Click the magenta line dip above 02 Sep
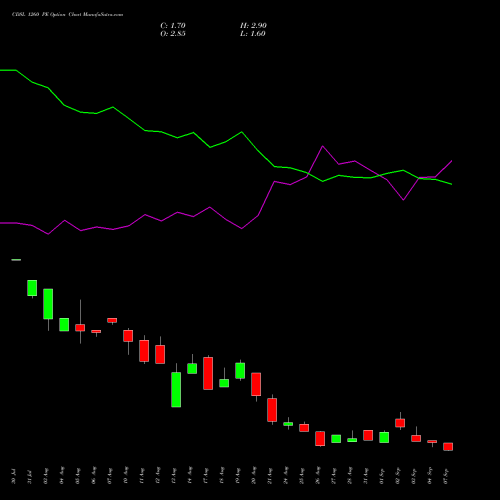The image size is (500, 500). pos(403,200)
